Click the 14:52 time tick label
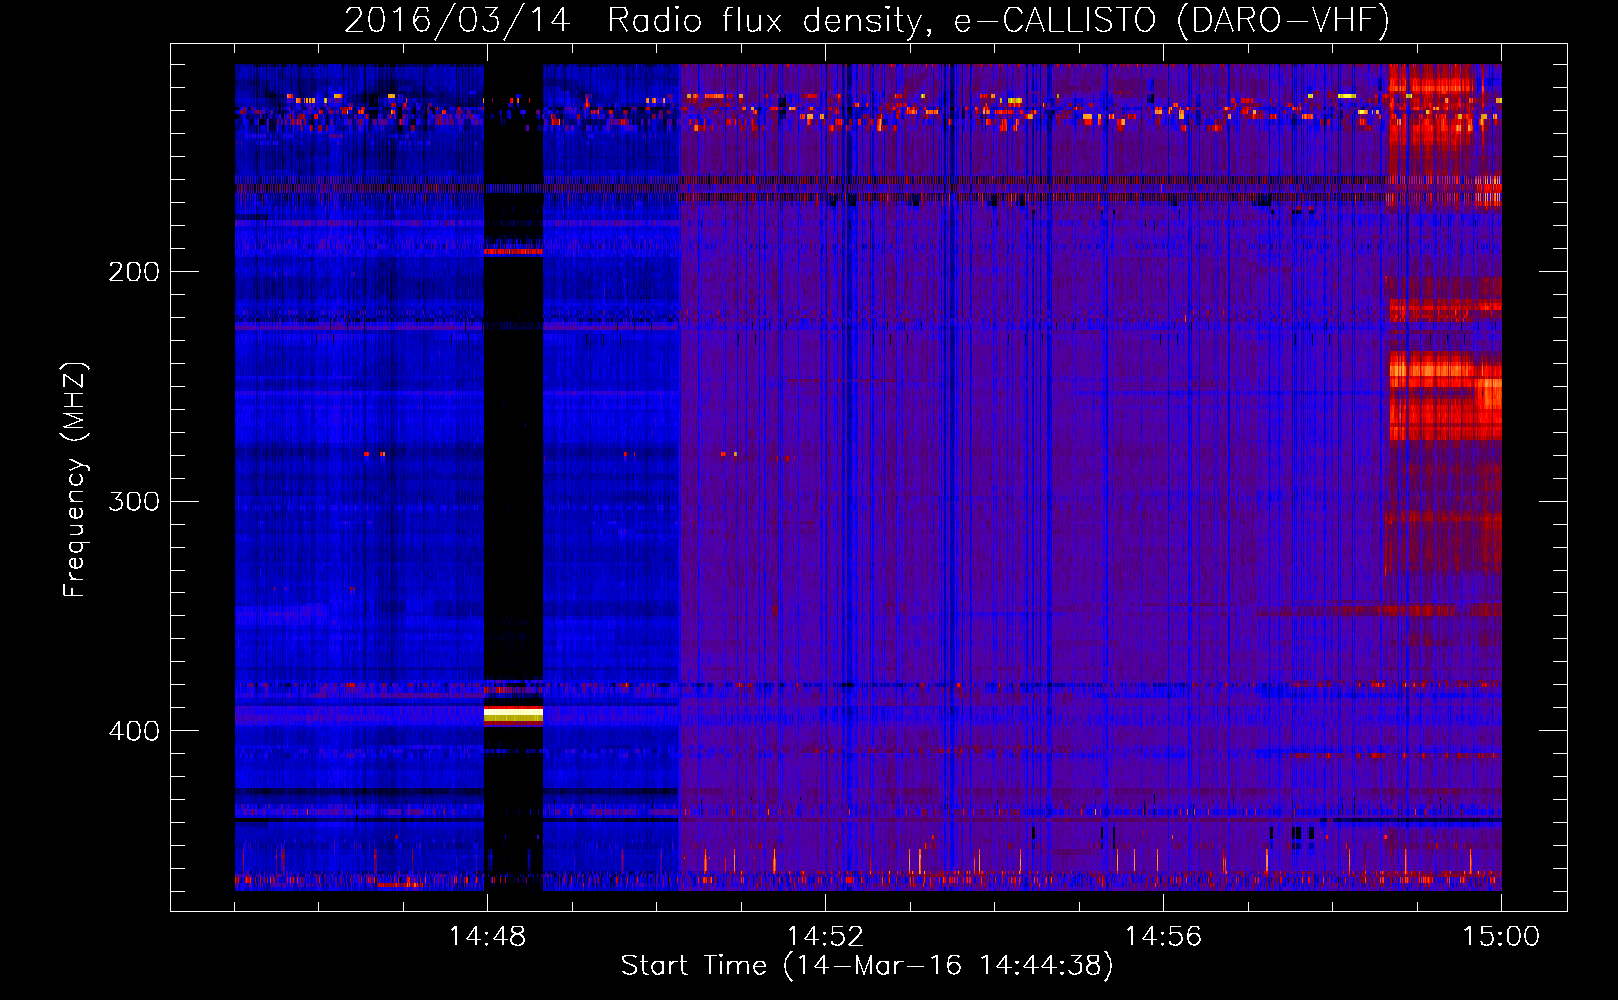The image size is (1618, 1000). coord(825,937)
